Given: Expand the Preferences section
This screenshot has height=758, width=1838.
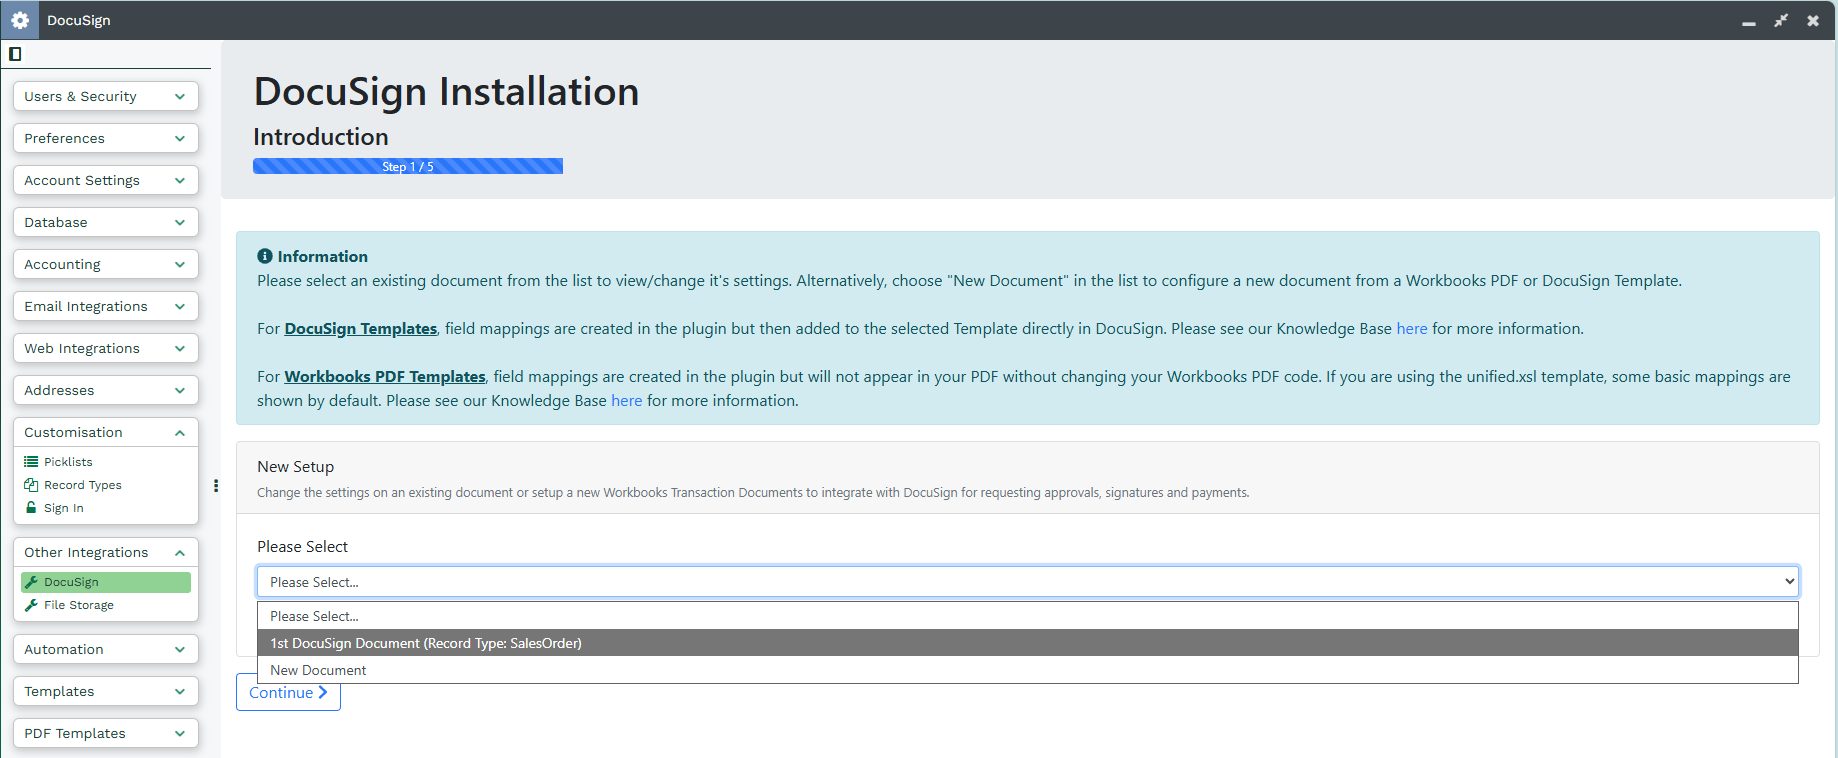Looking at the screenshot, I should click(106, 138).
